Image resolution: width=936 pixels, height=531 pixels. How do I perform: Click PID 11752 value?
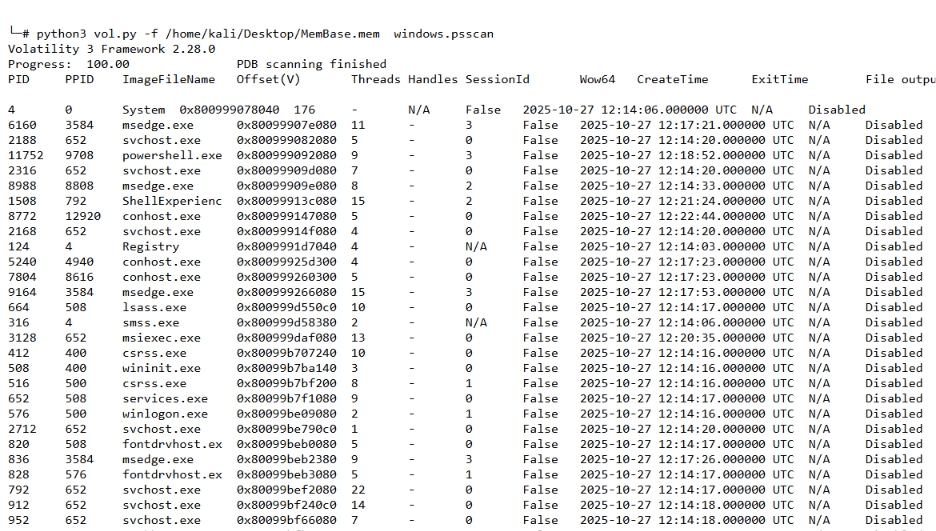(x=26, y=156)
